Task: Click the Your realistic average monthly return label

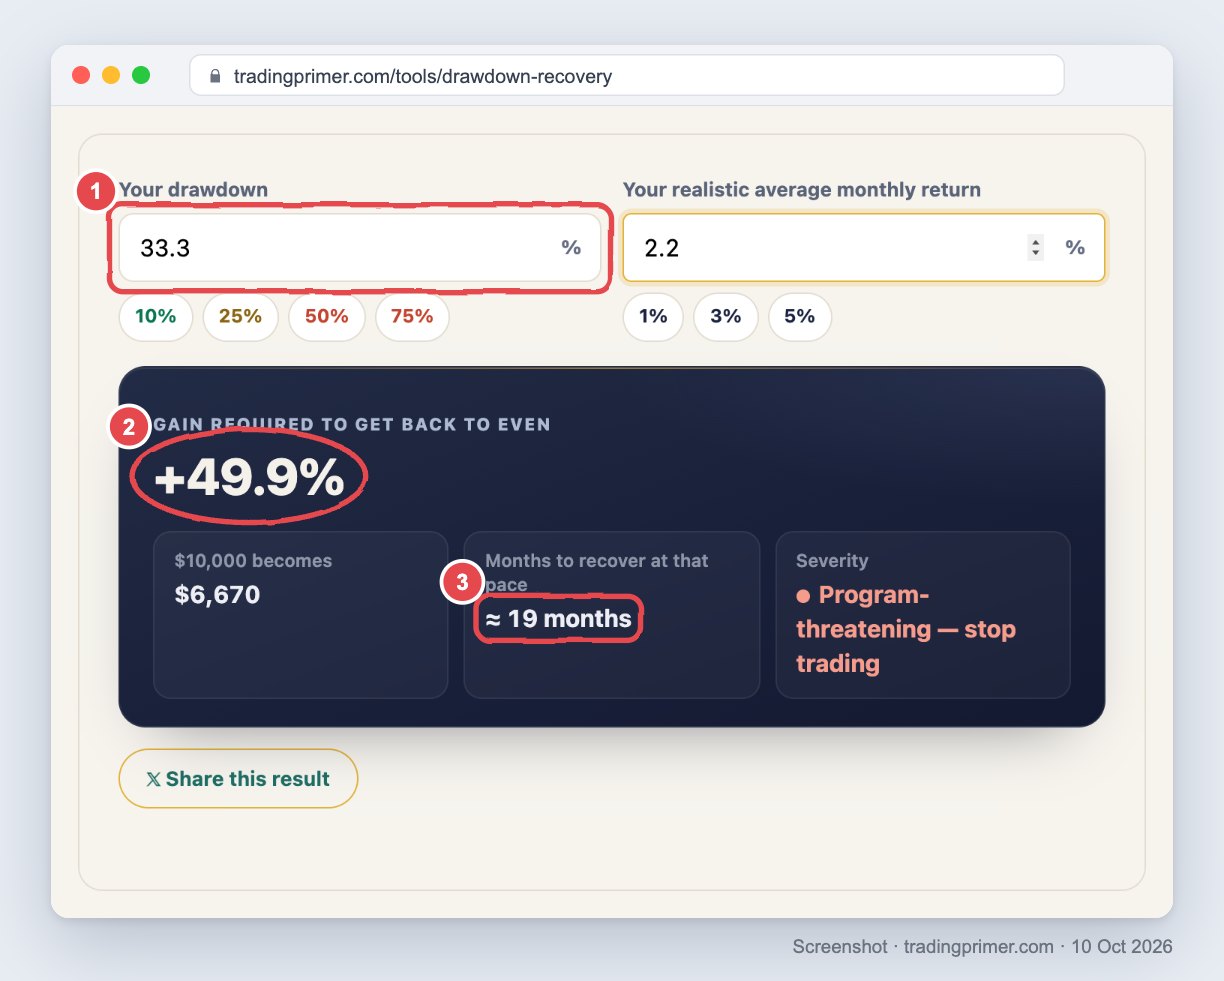Action: coord(802,190)
